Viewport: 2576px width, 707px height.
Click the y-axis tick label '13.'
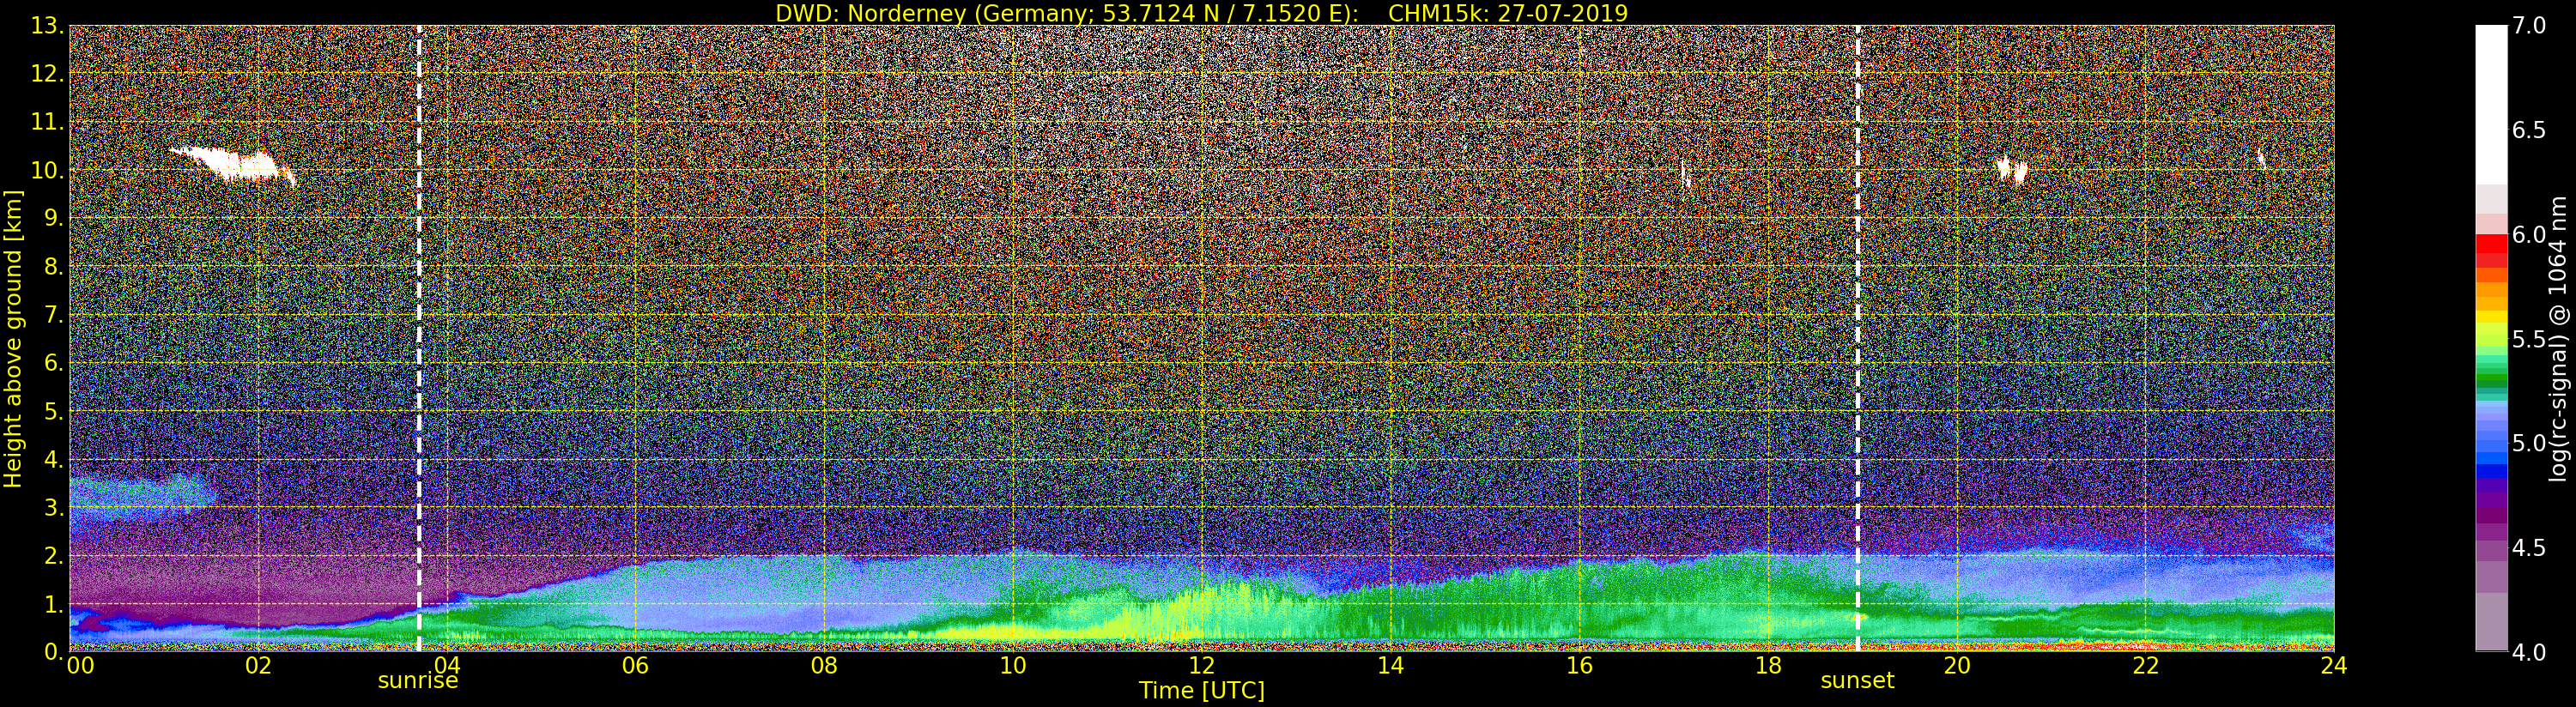[48, 26]
